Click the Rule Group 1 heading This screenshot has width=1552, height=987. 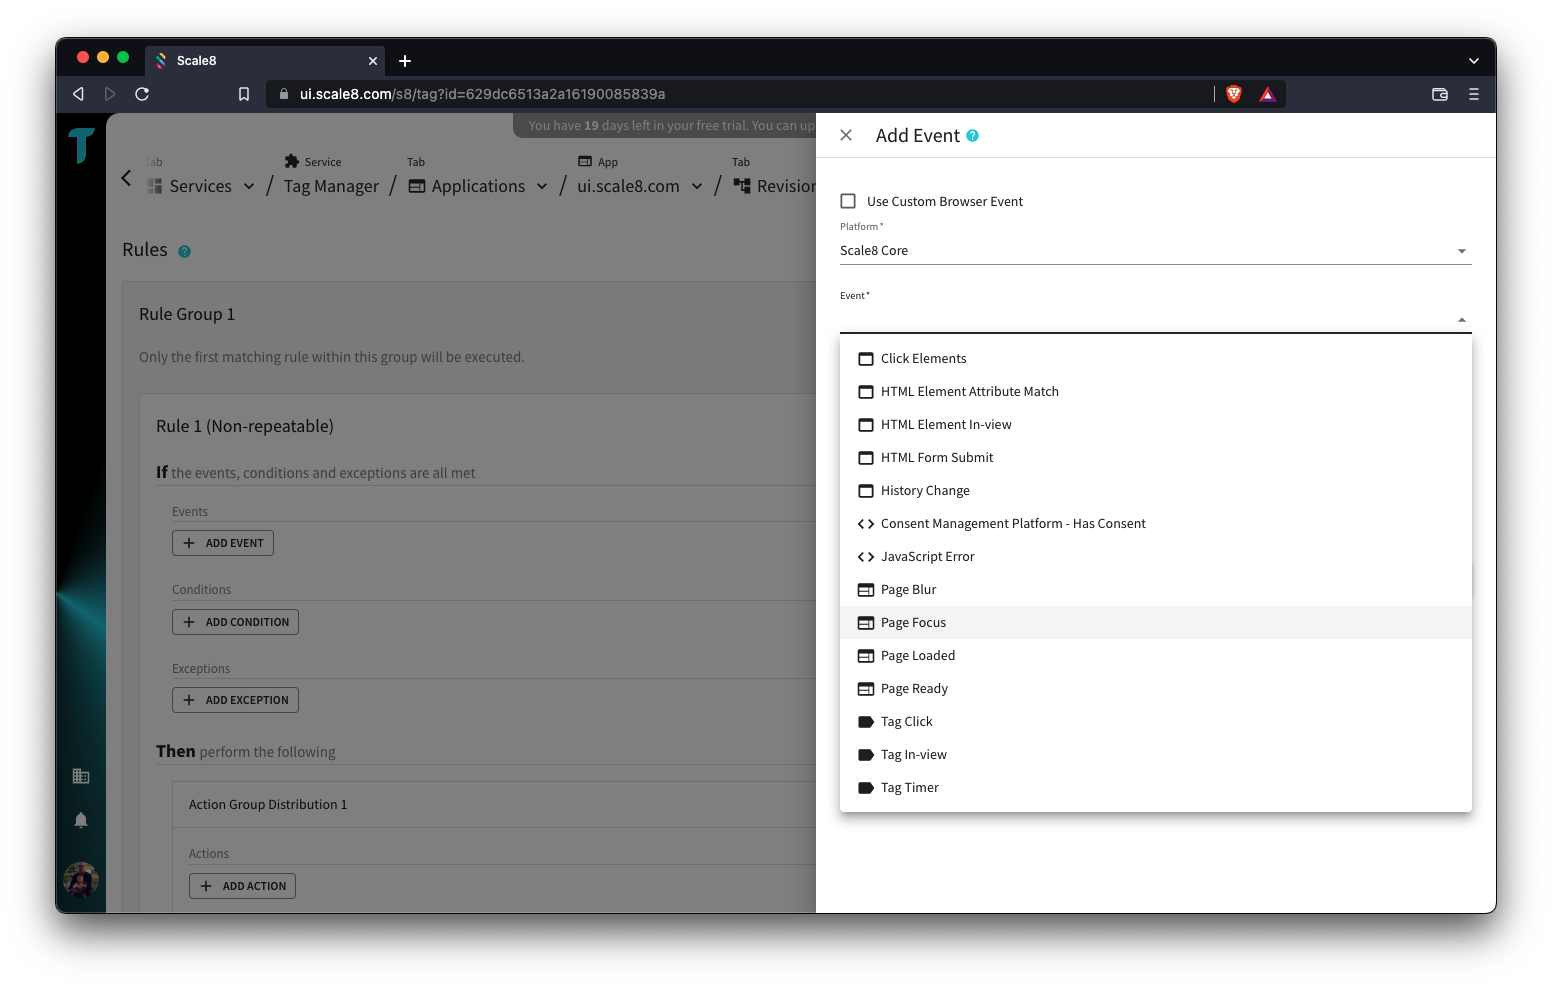pyautogui.click(x=187, y=314)
